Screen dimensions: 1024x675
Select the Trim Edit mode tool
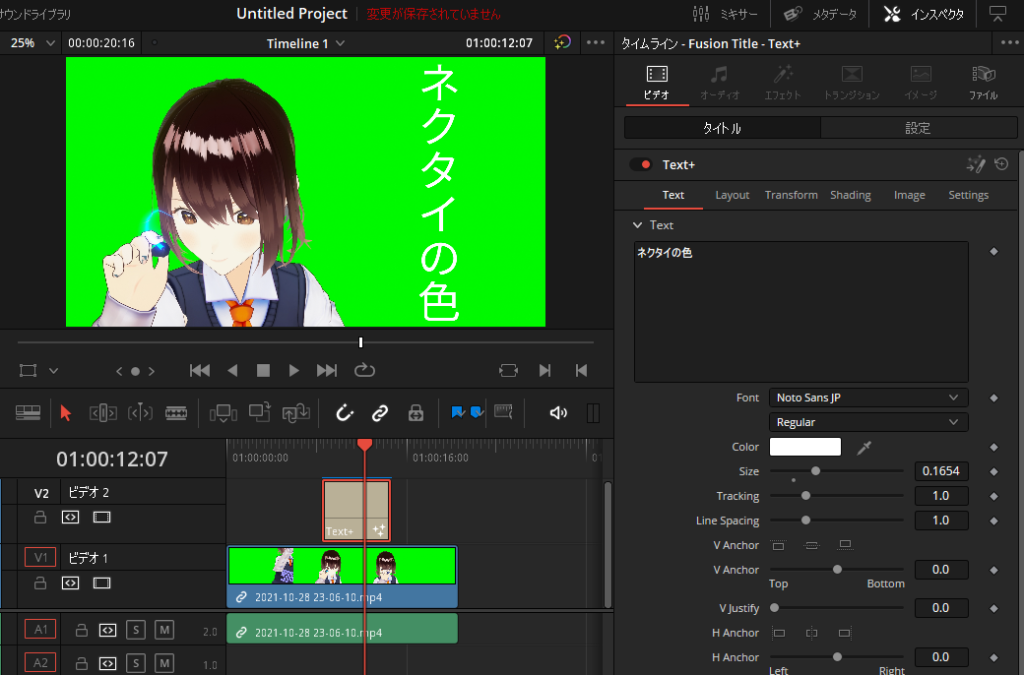click(103, 413)
